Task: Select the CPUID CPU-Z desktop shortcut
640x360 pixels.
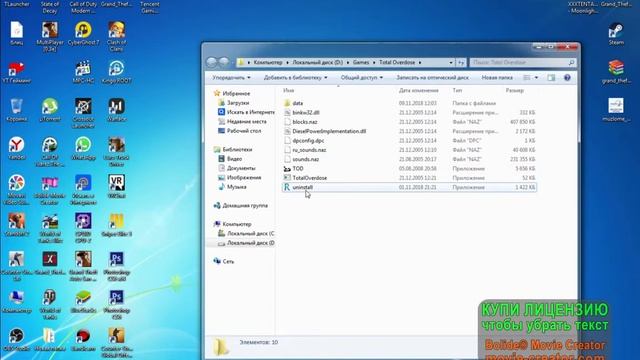Action: click(x=83, y=228)
